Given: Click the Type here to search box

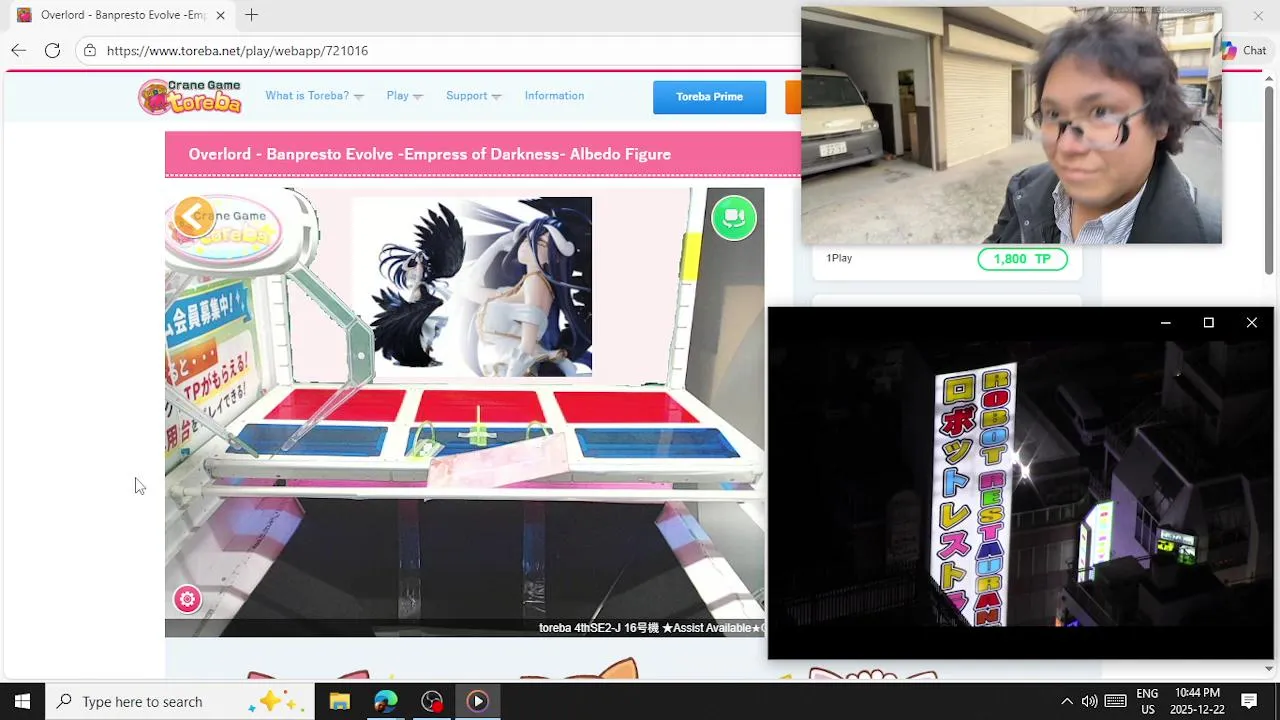Looking at the screenshot, I should (180, 701).
